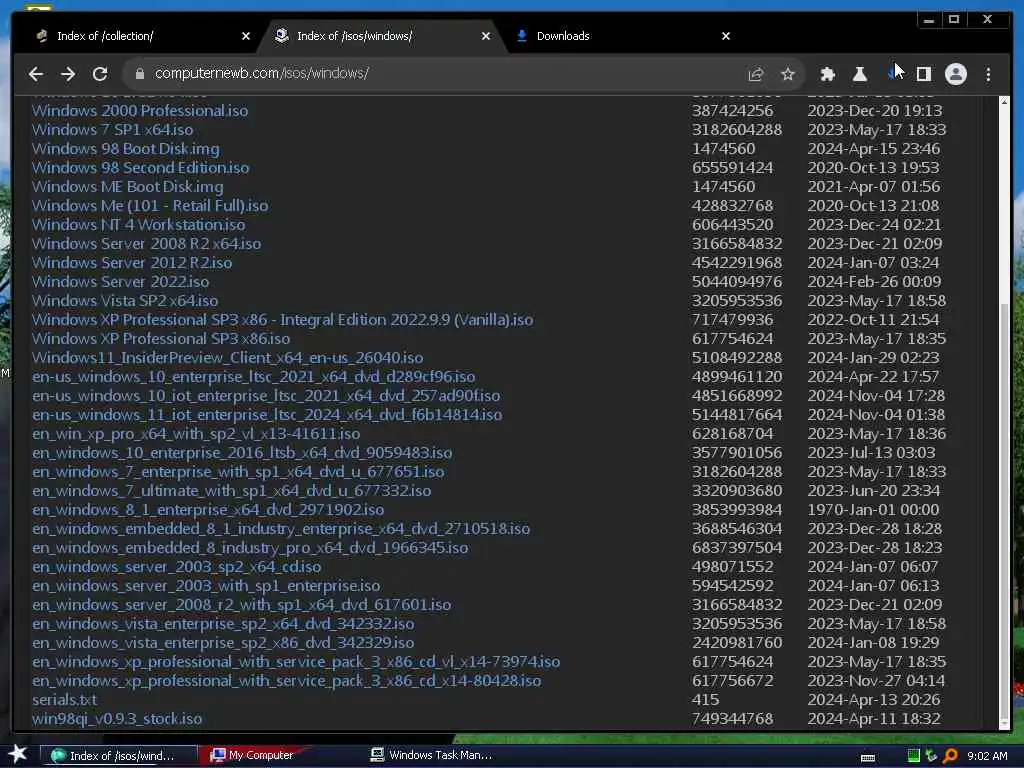1024x768 pixels.
Task: Bookmark this page with the star icon
Action: [x=788, y=74]
